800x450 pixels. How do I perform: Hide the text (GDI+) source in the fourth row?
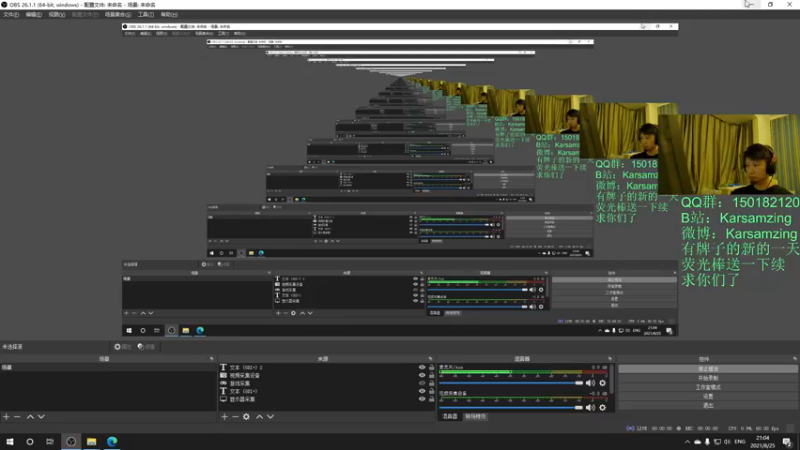coord(422,391)
